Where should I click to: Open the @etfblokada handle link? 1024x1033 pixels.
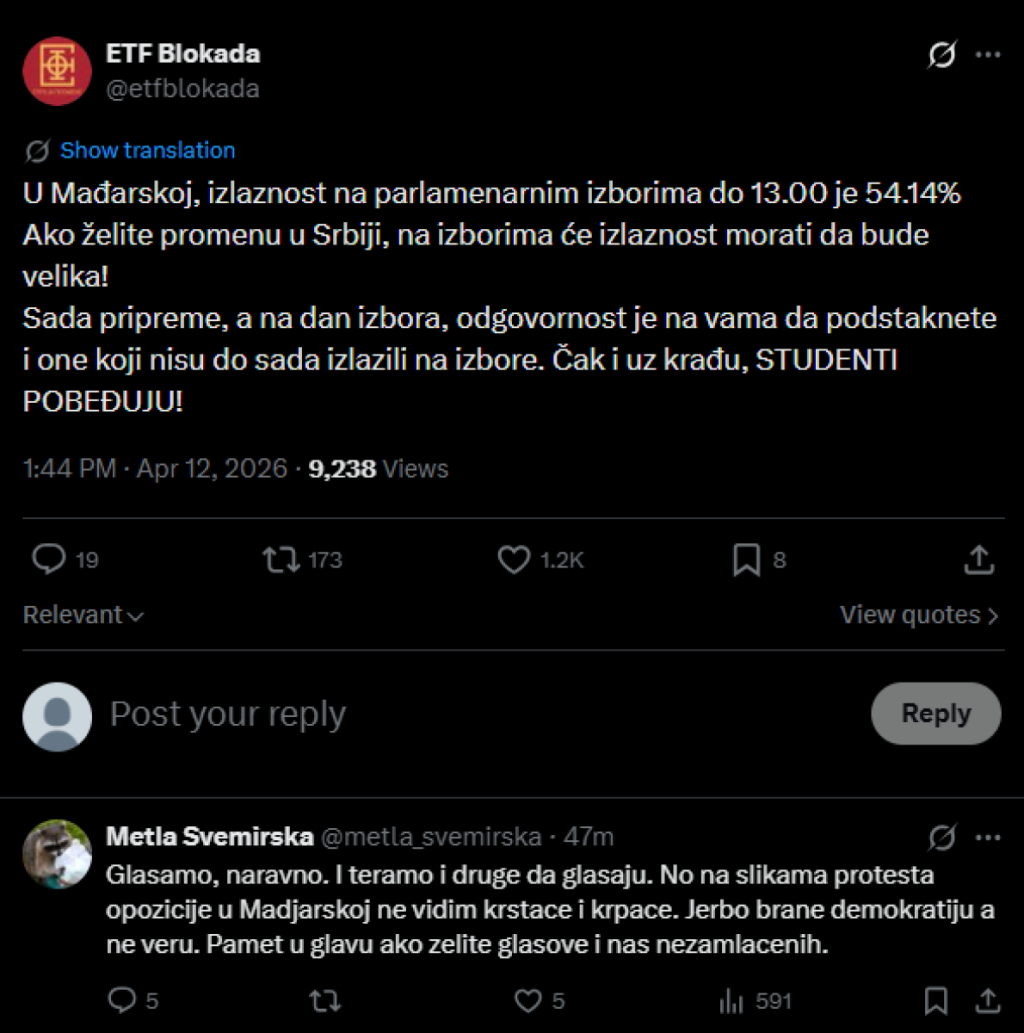point(182,88)
